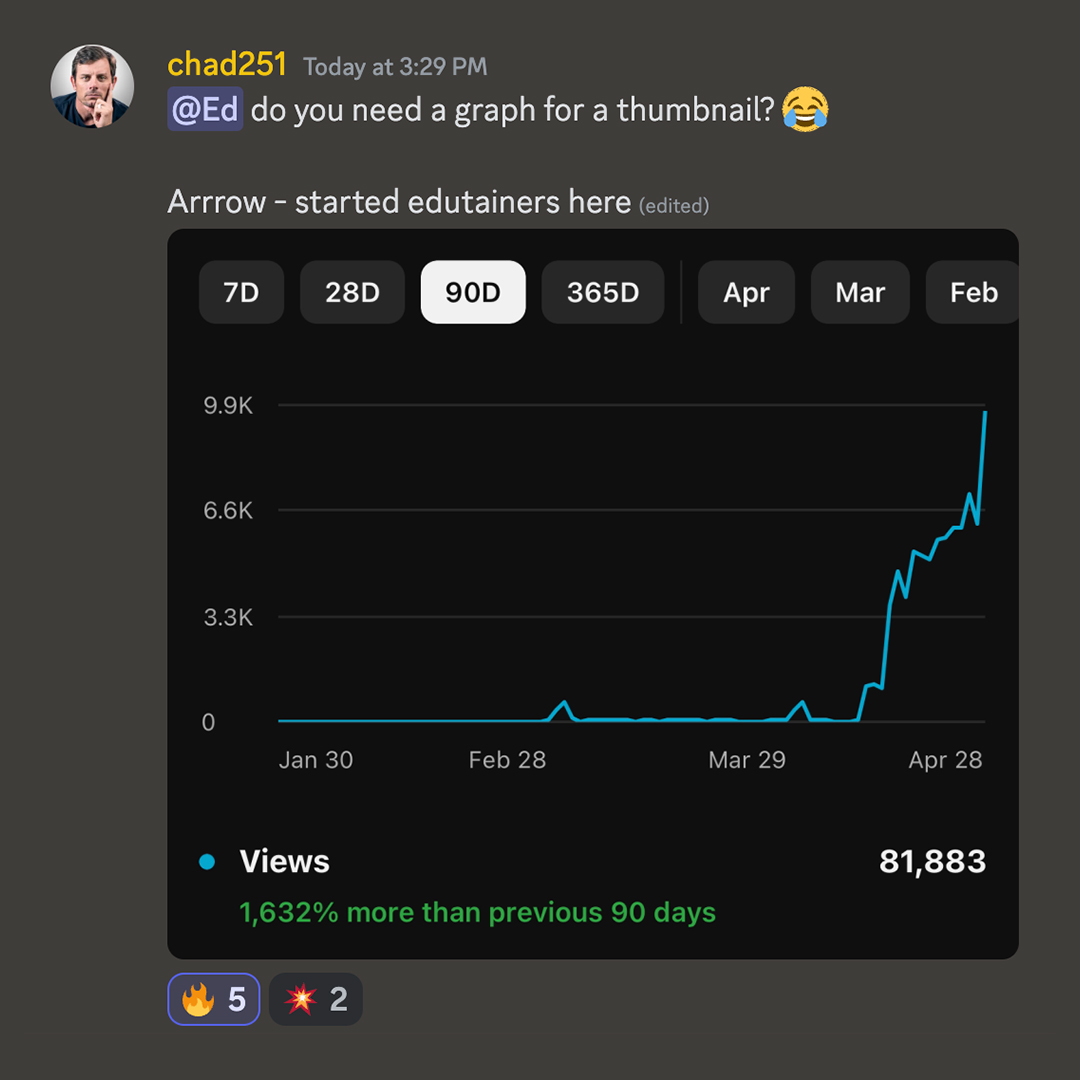Viewport: 1080px width, 1080px height.
Task: Click the peak of the graph line
Action: (x=985, y=413)
